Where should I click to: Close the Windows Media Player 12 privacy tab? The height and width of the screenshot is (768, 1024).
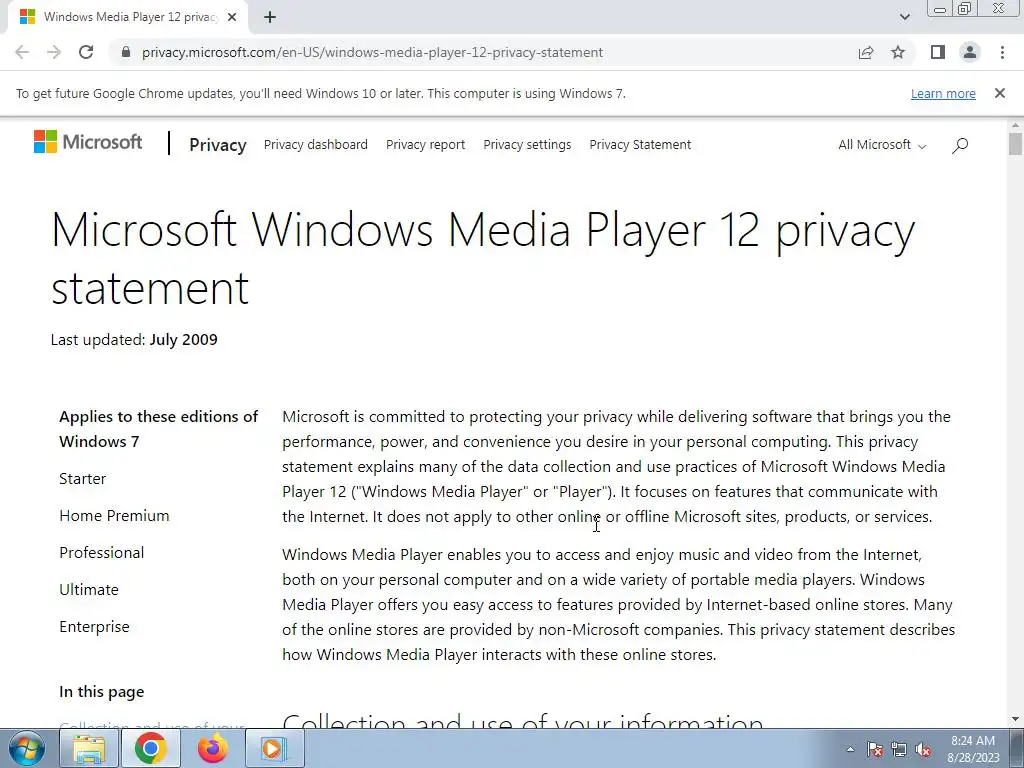[232, 18]
